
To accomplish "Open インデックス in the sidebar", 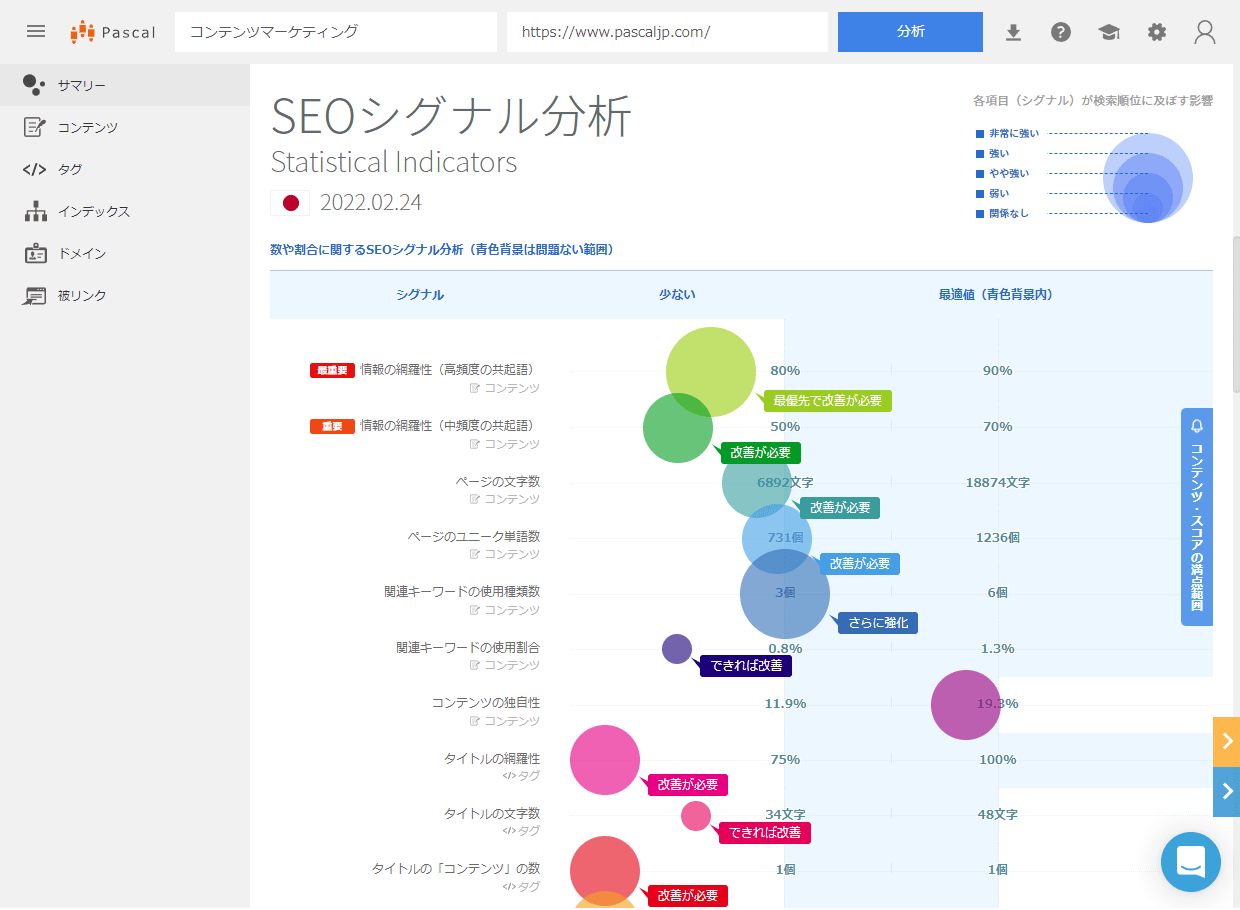I will [93, 212].
